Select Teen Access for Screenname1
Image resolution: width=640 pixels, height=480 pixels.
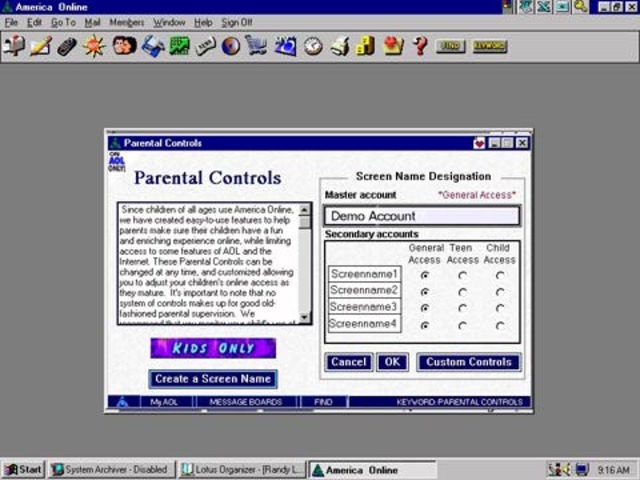click(462, 276)
